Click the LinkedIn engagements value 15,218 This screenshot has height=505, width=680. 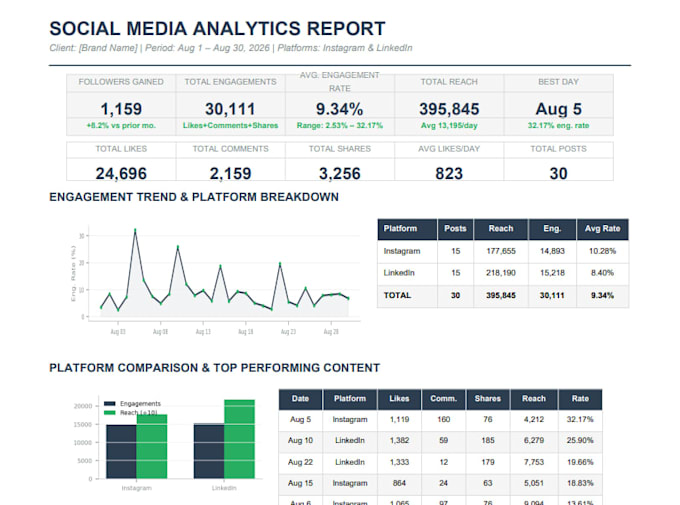552,273
